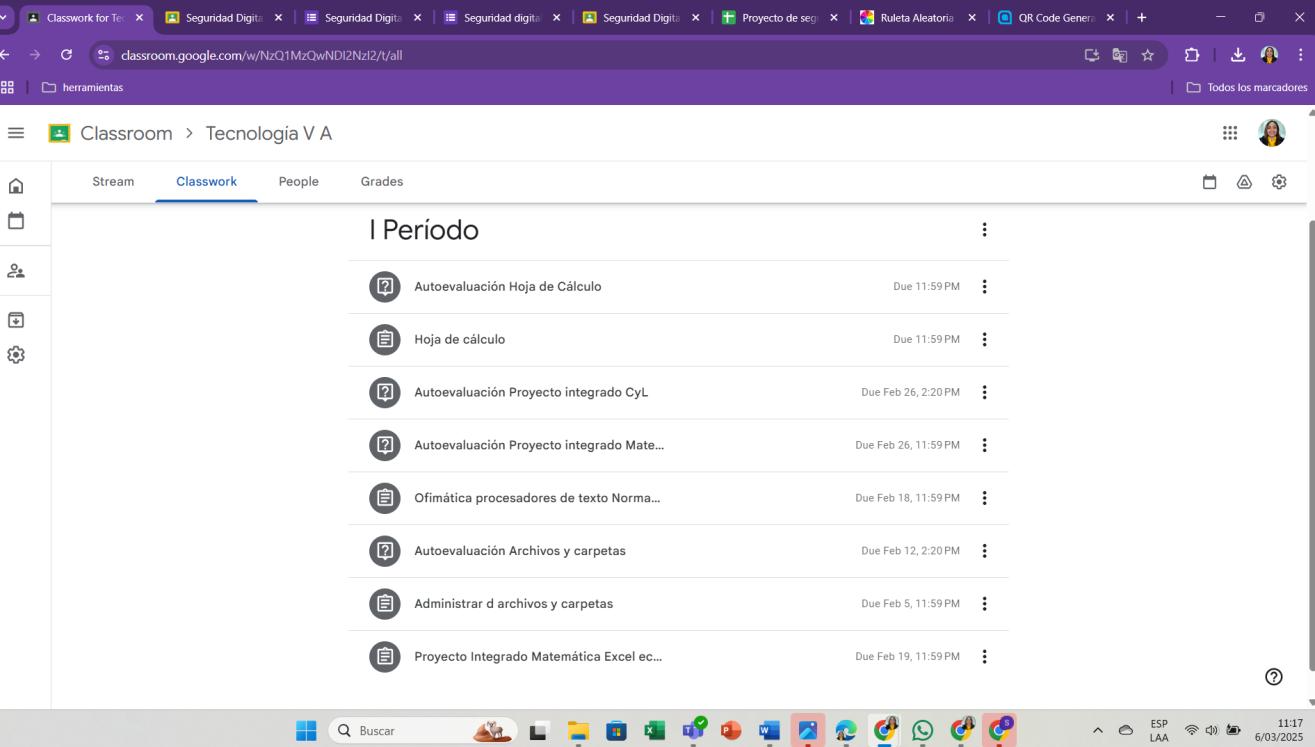Click the browser address bar URL

coord(262,56)
